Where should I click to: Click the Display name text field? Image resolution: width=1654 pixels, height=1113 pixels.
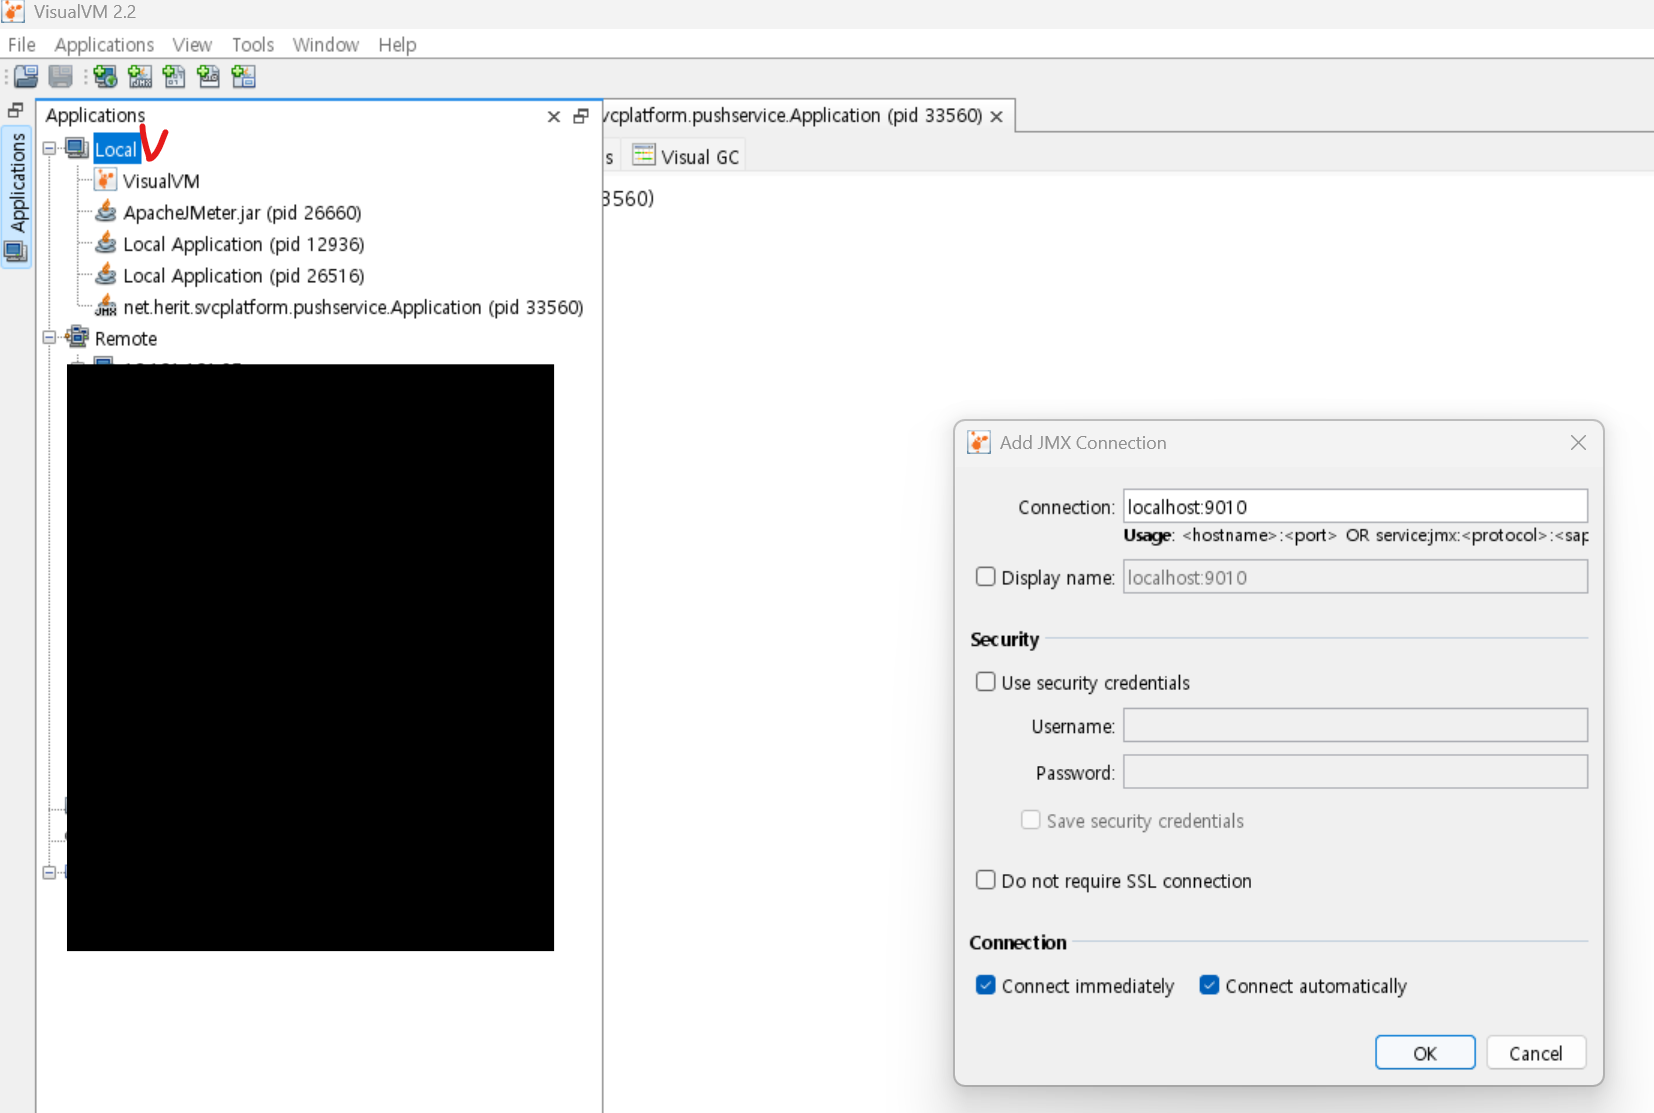1355,577
